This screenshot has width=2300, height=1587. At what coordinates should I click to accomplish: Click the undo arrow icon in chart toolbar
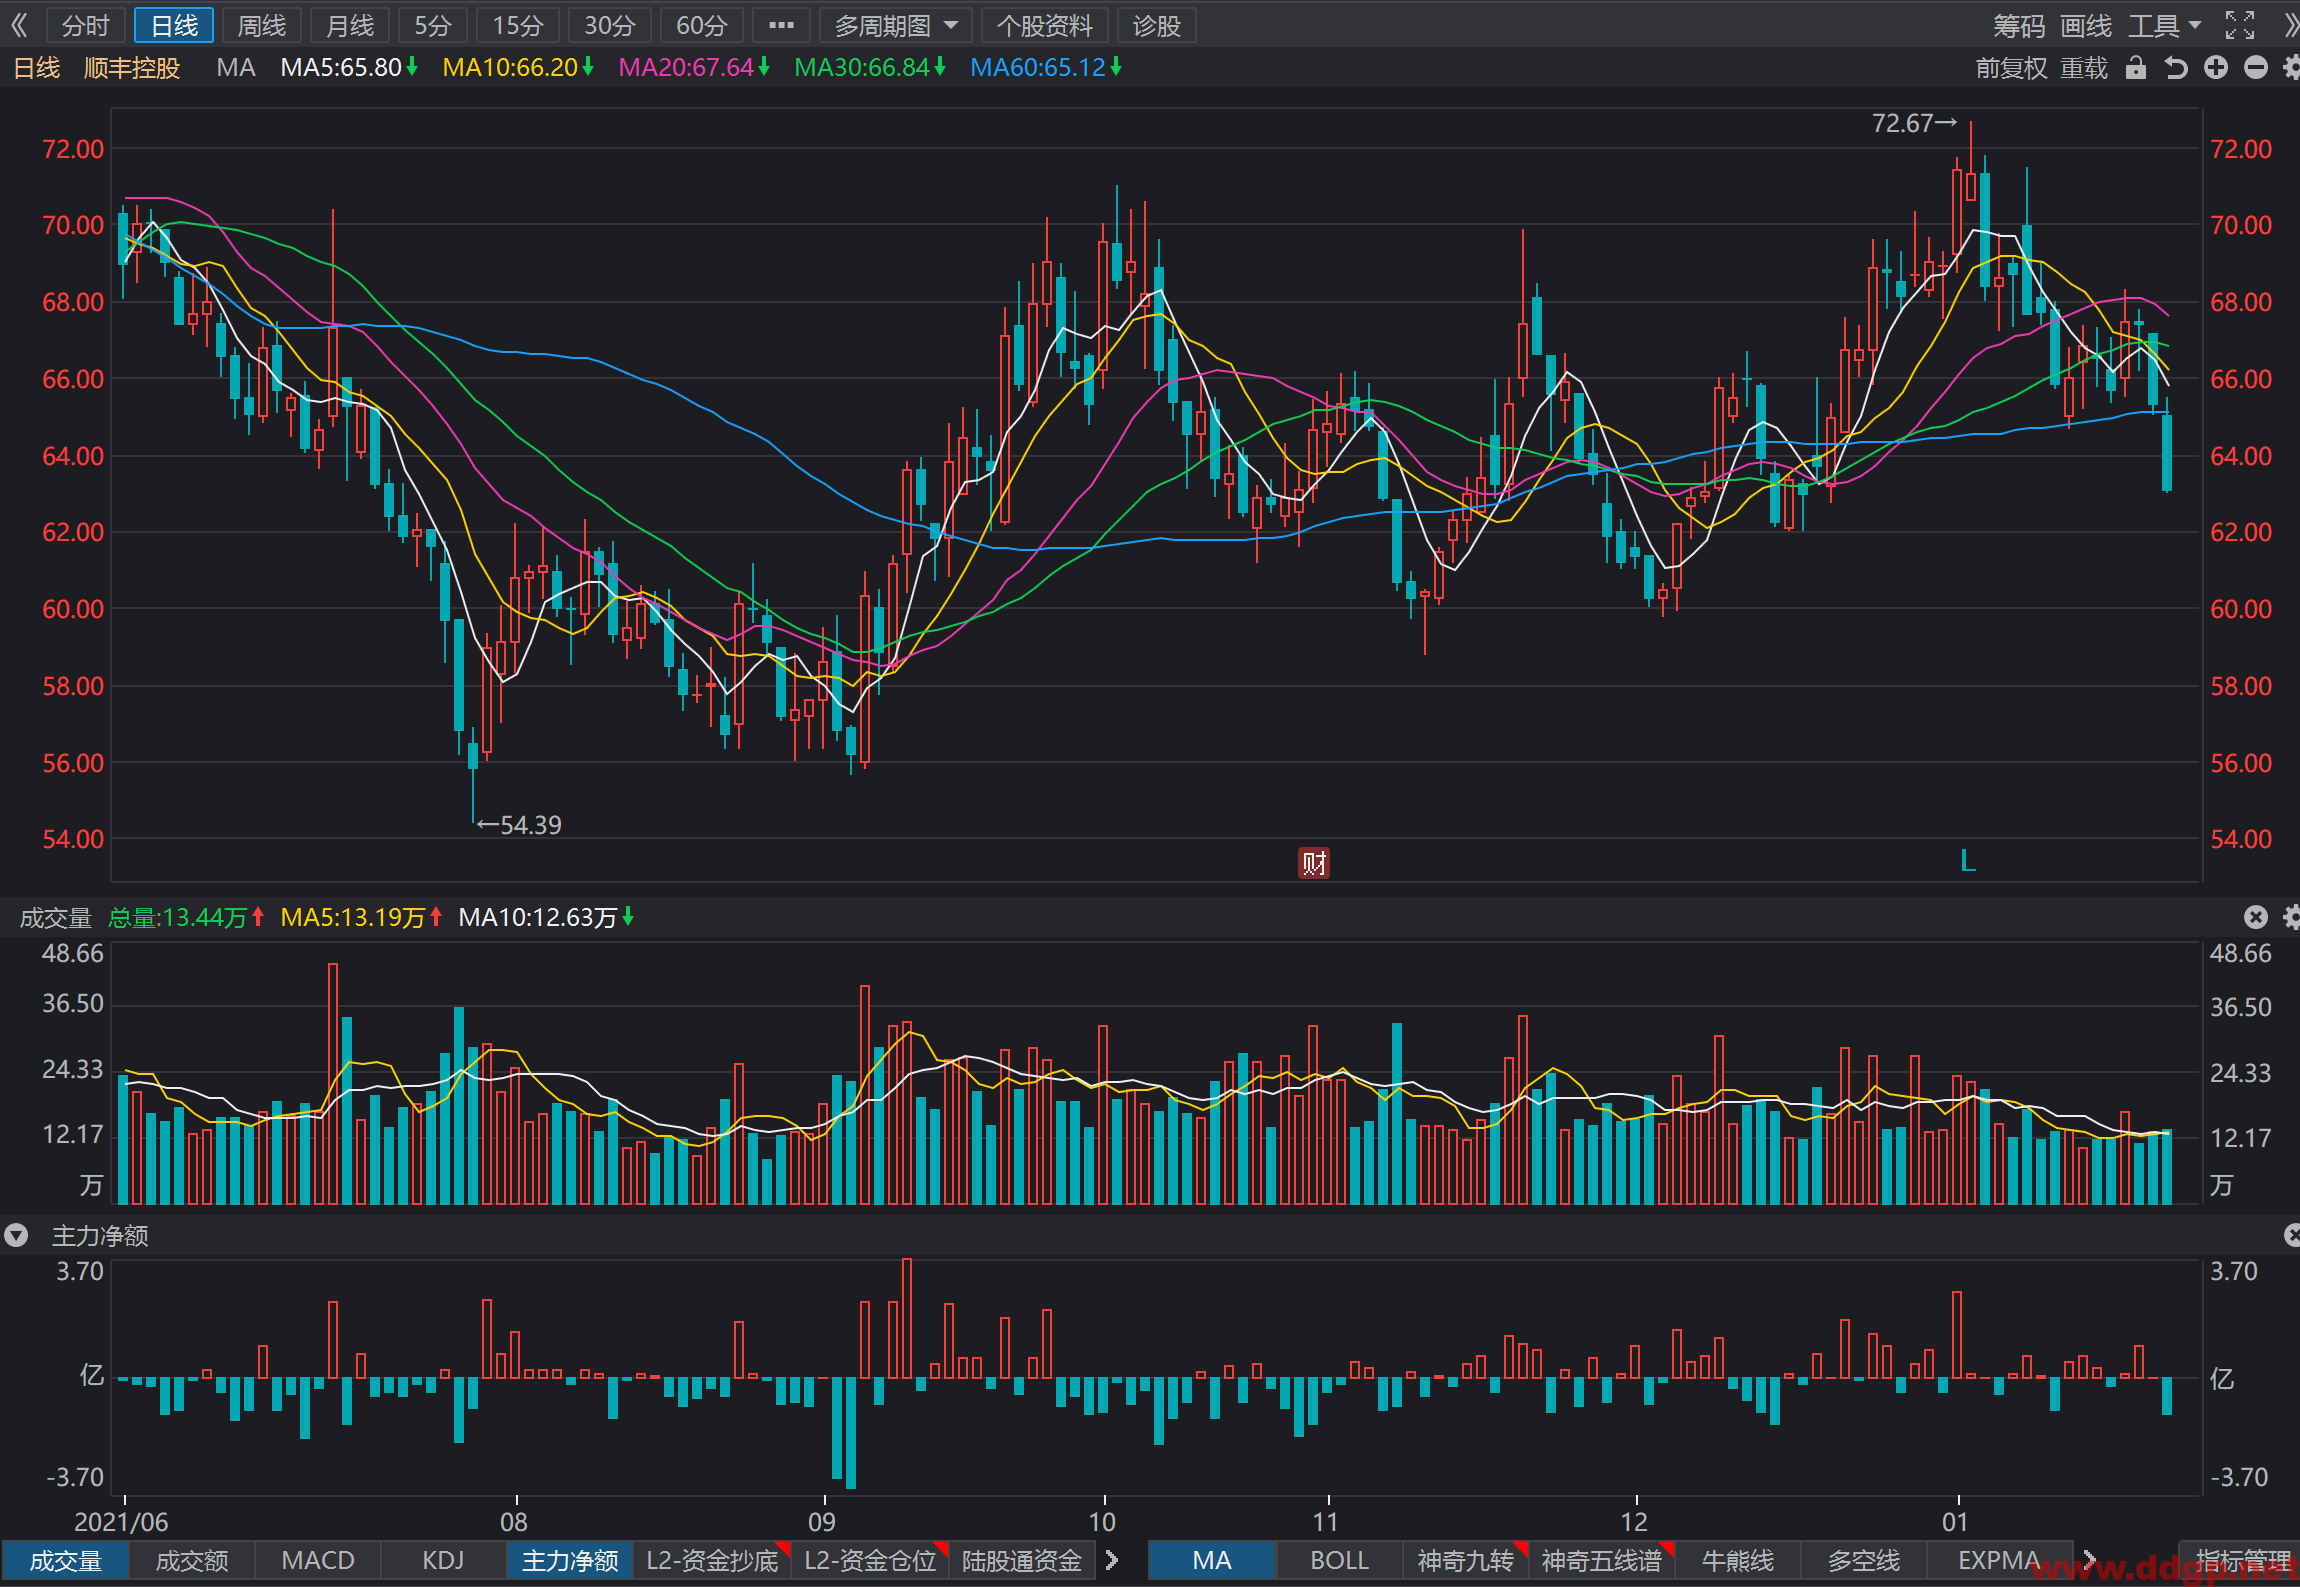tap(2176, 68)
